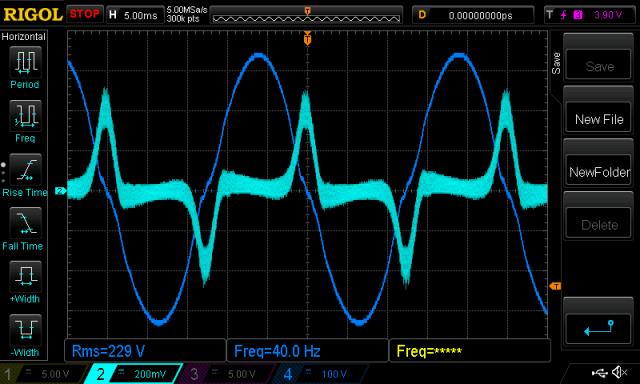640x384 pixels.
Task: Click the orange trigger level marker
Action: pos(555,286)
